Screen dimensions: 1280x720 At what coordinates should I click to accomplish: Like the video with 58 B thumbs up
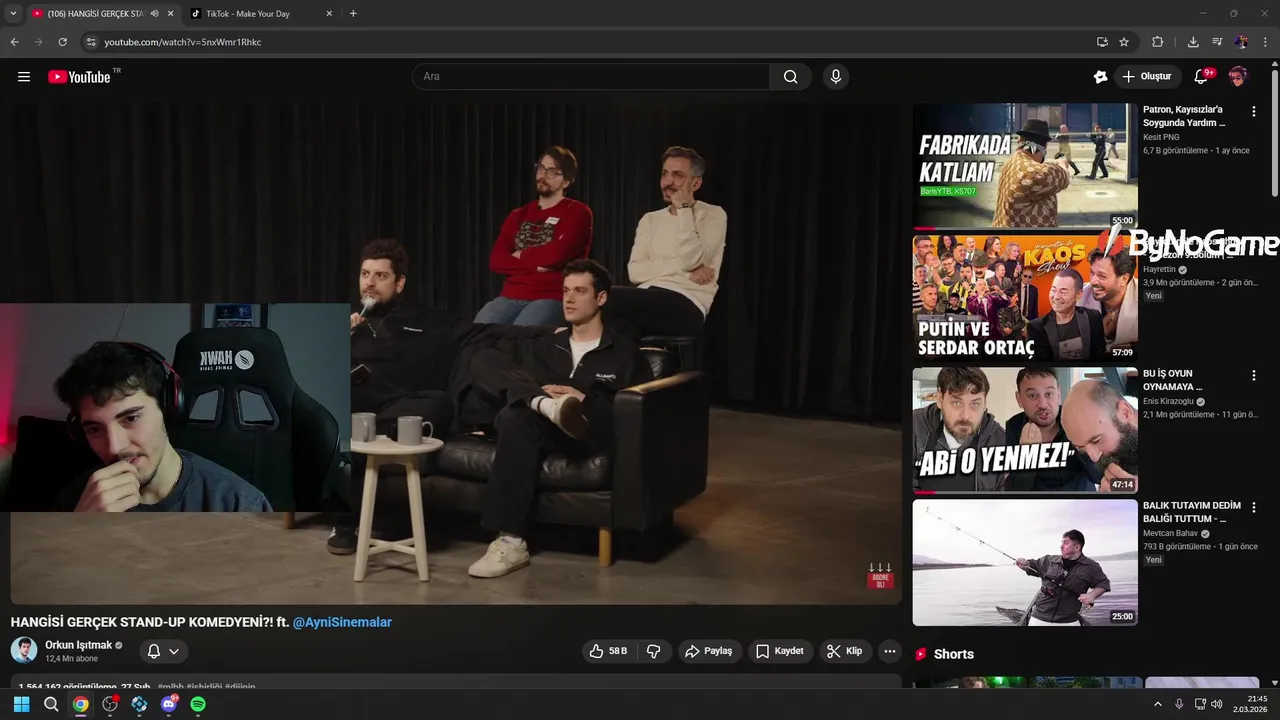tap(609, 651)
